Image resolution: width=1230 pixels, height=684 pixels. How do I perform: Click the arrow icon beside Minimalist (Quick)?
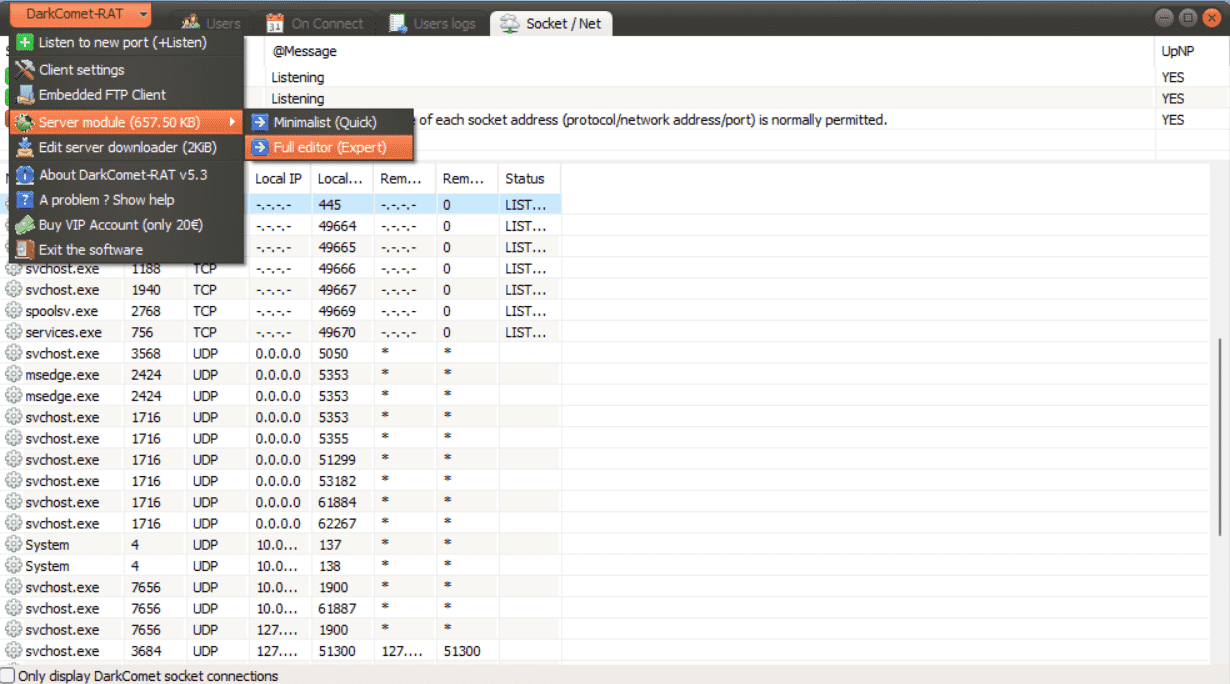click(260, 122)
